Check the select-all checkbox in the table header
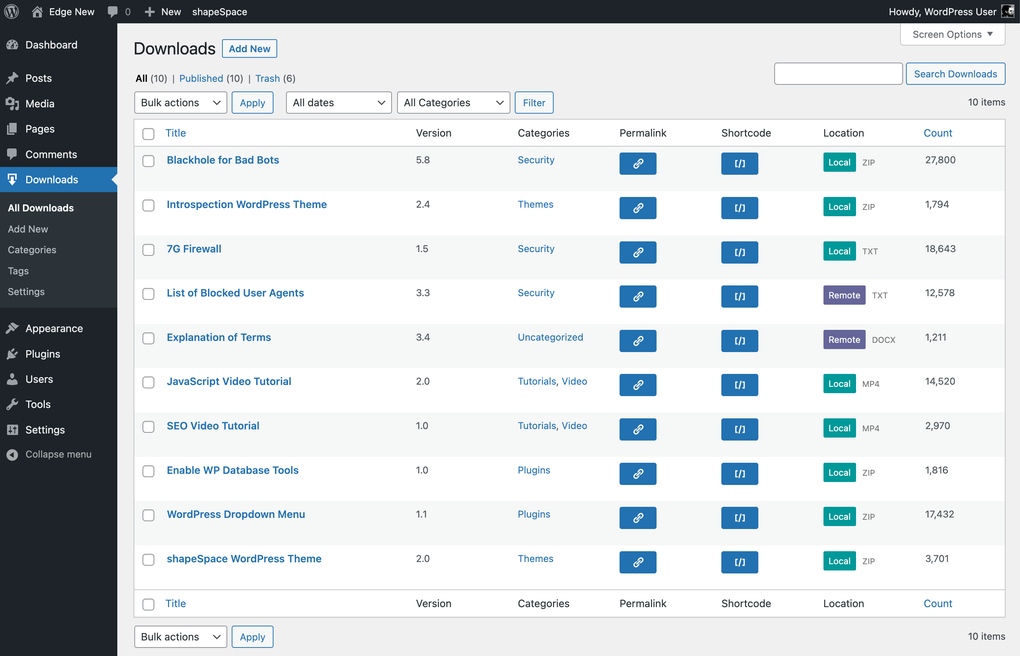Image resolution: width=1020 pixels, height=656 pixels. [148, 133]
